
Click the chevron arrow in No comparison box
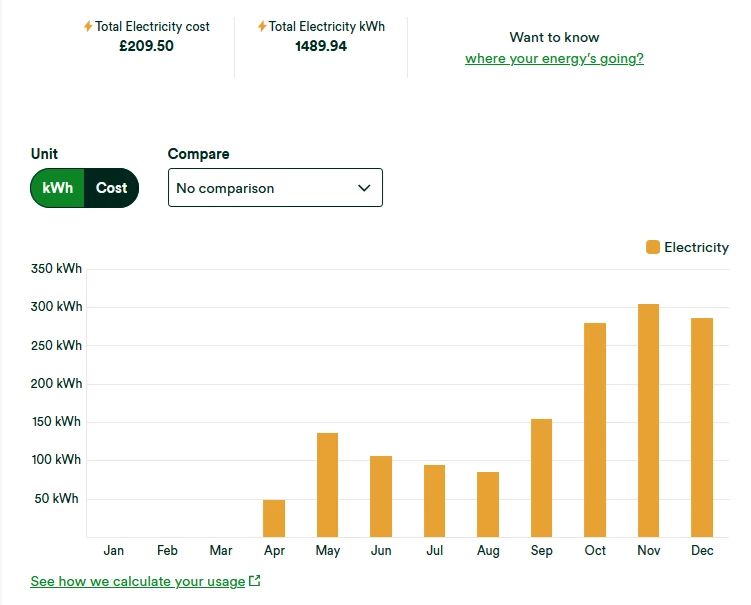pos(364,188)
